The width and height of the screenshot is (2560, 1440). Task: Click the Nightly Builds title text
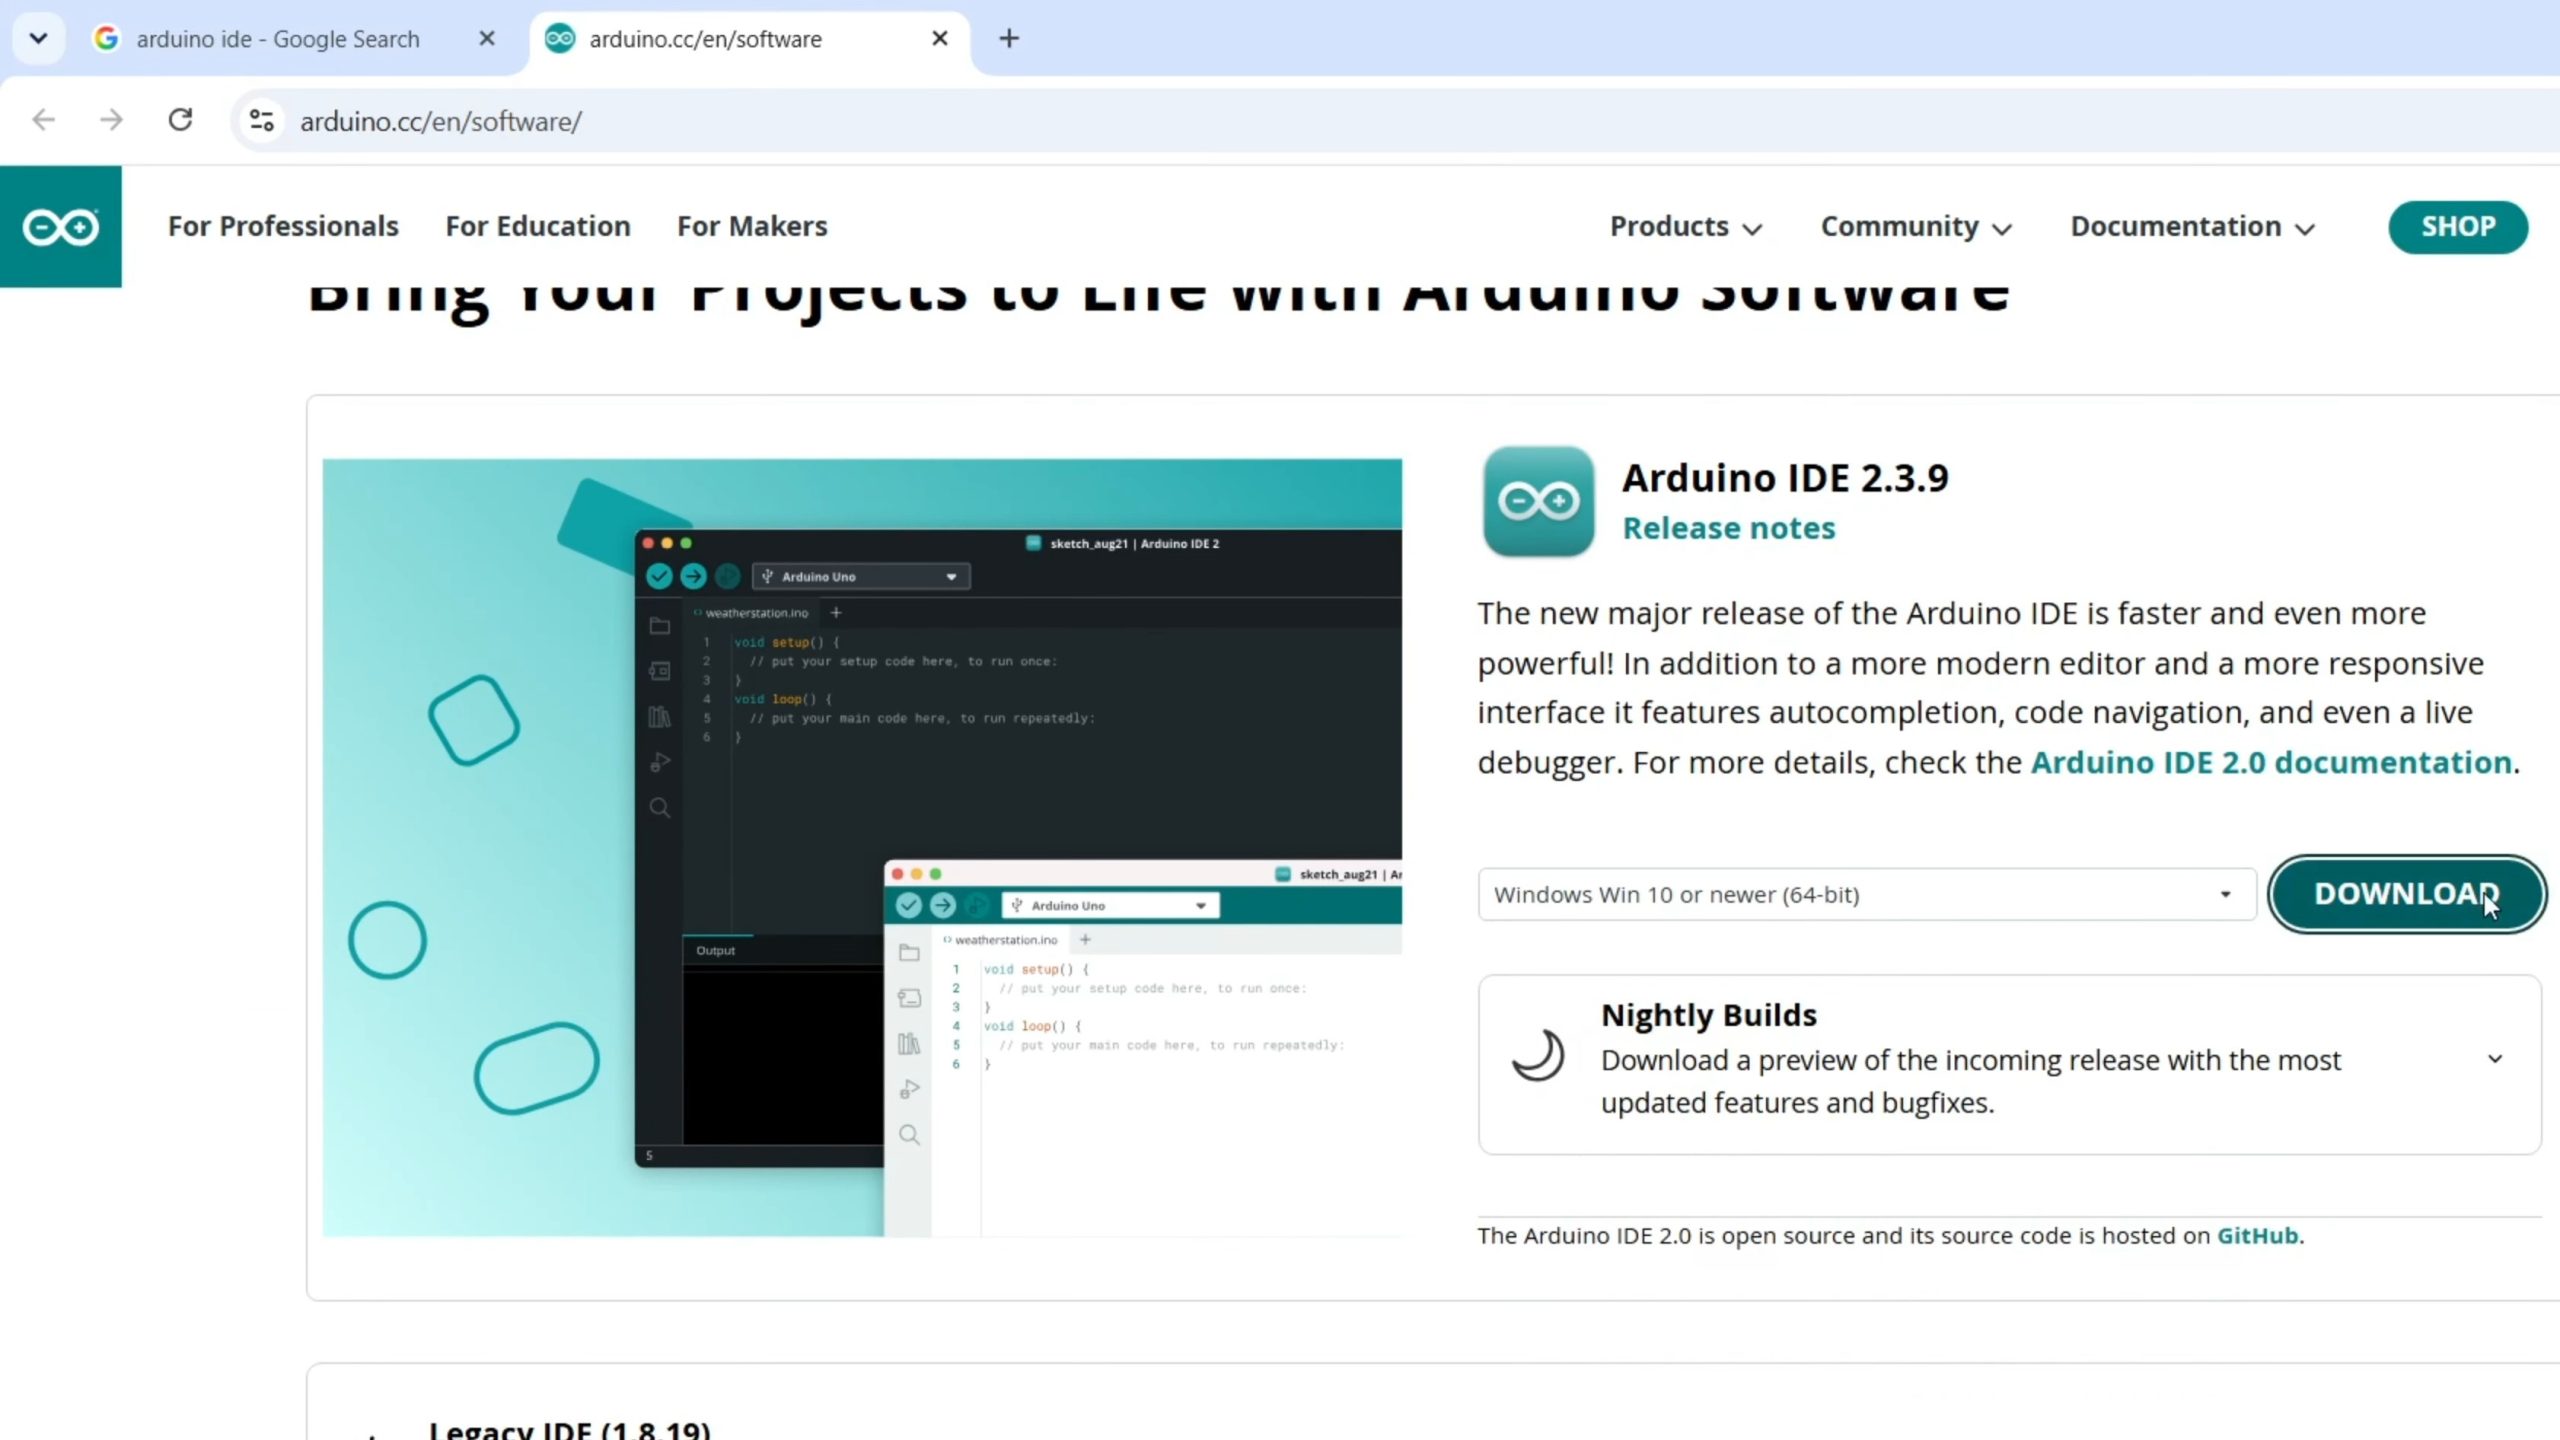(1708, 1016)
